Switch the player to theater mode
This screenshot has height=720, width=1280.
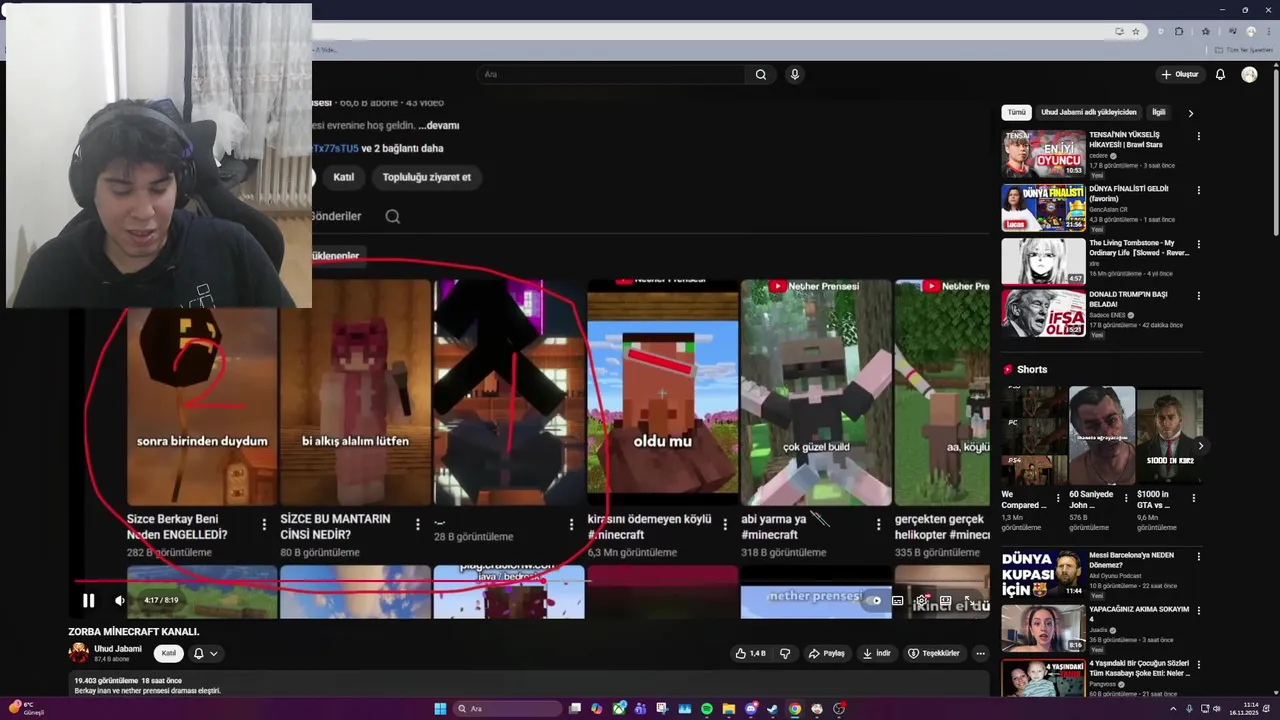pos(945,600)
